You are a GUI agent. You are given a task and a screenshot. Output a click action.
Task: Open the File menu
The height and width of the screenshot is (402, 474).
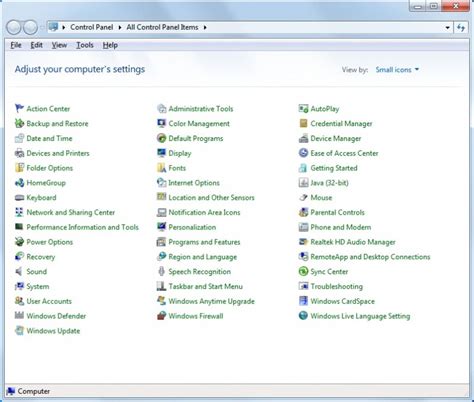[16, 45]
